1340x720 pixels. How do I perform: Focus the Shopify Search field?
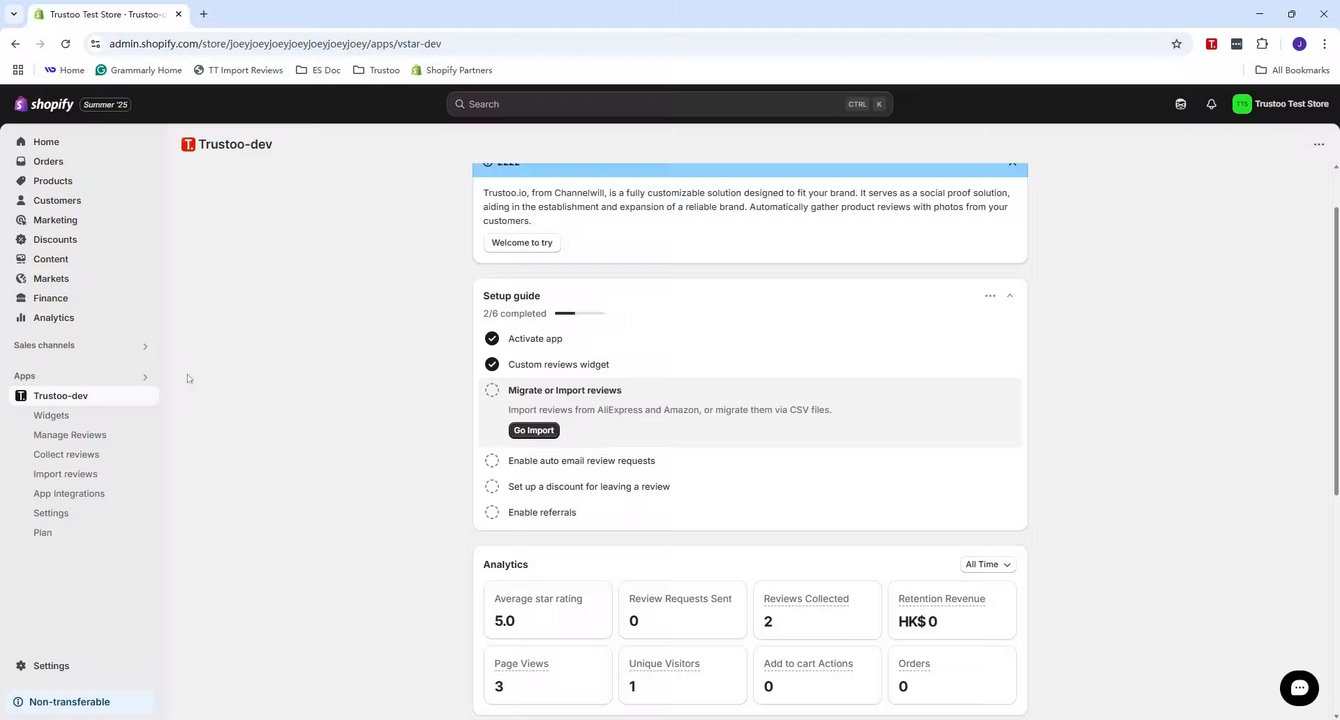(669, 104)
